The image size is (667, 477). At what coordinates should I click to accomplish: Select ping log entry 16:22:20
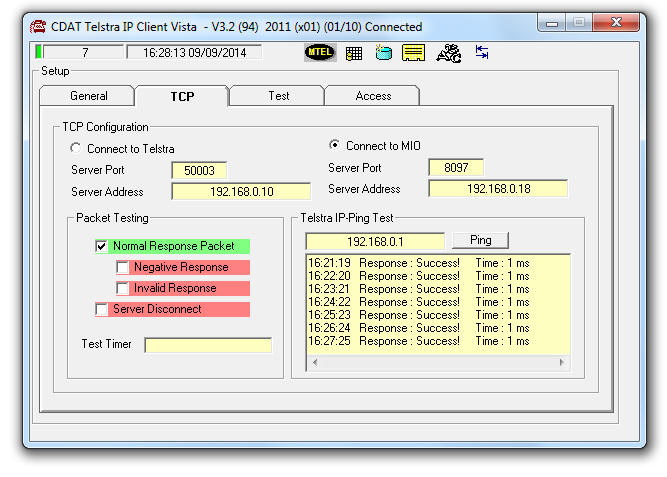419,276
